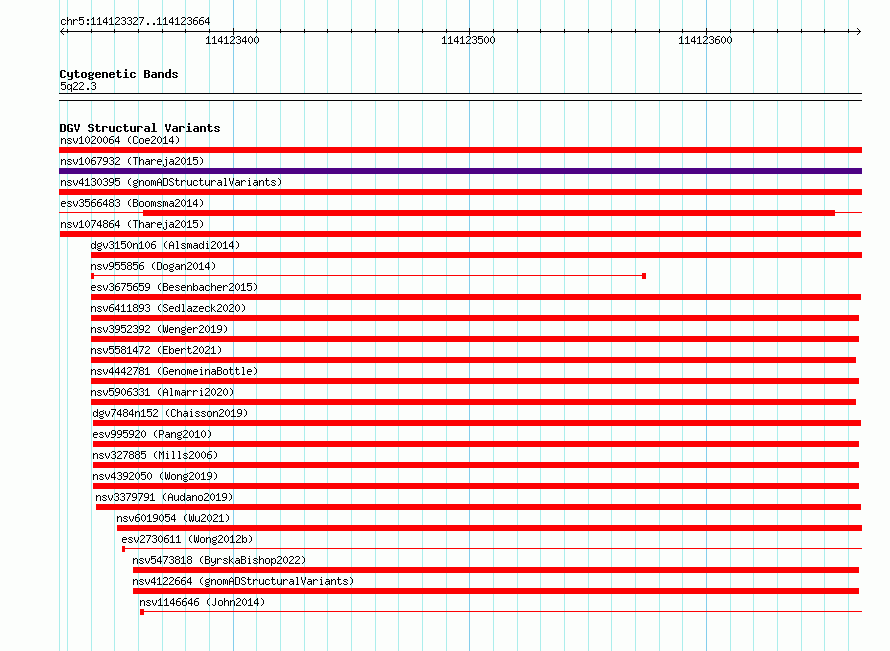This screenshot has height=651, width=890.
Task: Select nsv6019054 (Wu2021) label
Action: [173, 518]
